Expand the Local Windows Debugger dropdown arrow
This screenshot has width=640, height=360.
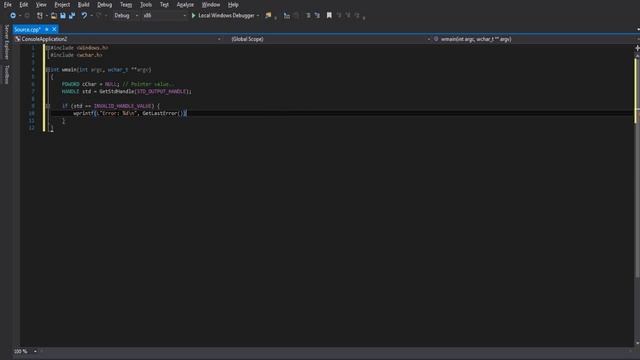[x=258, y=16]
